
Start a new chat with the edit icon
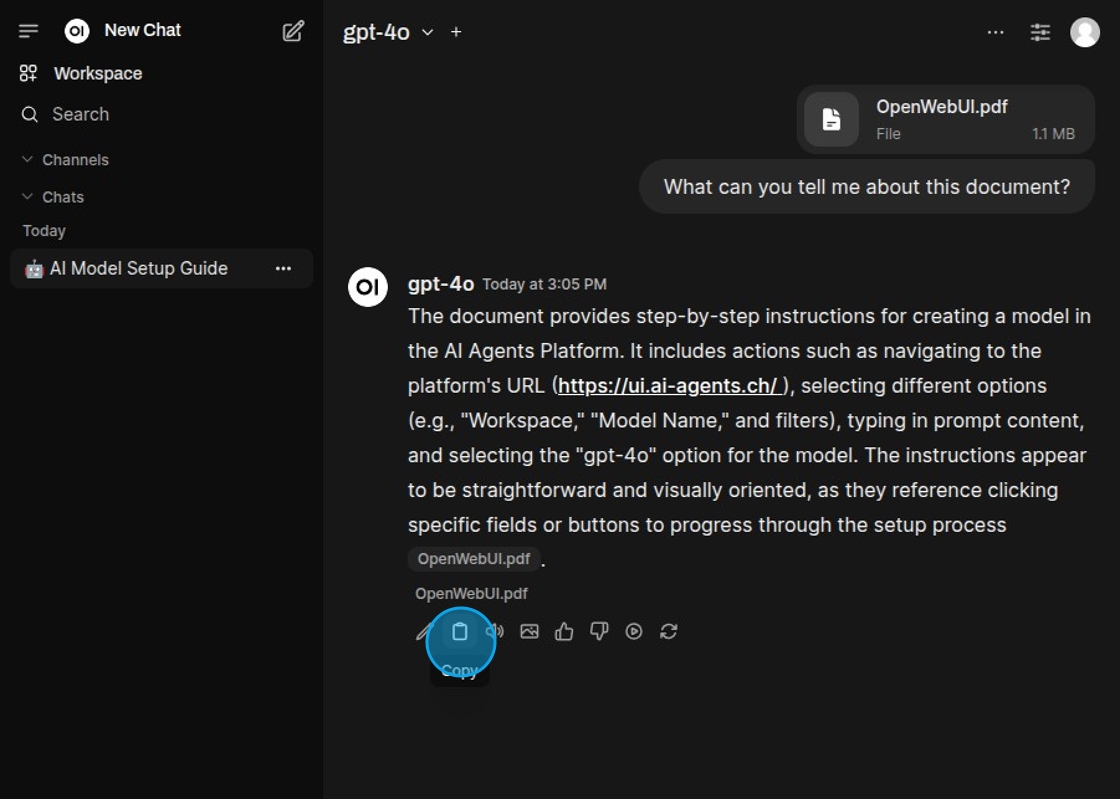(x=293, y=31)
